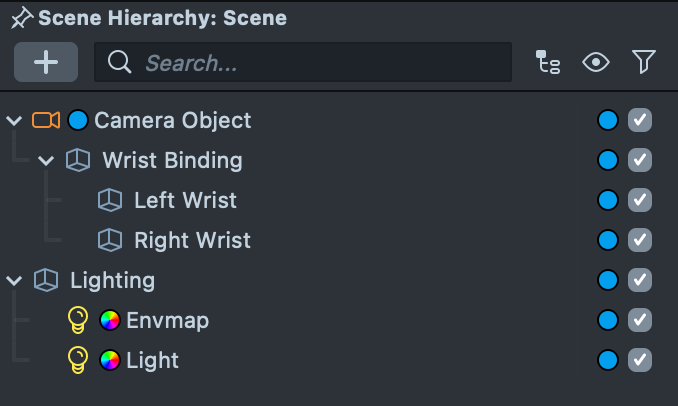Click the hierarchy tree view icon
Image resolution: width=678 pixels, height=406 pixels.
click(549, 63)
